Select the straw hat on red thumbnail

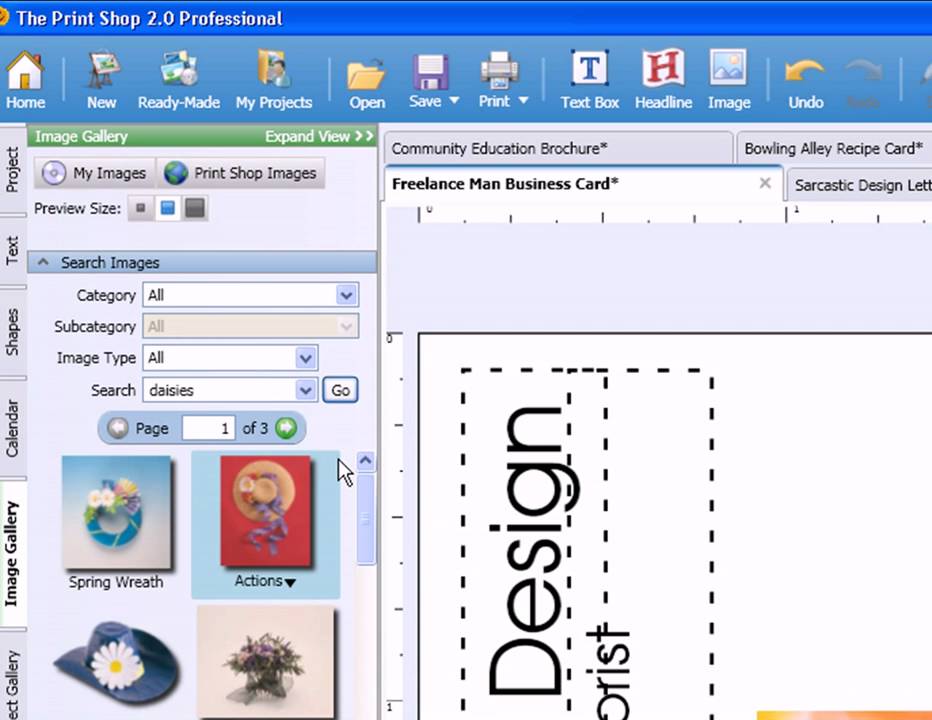[x=266, y=511]
